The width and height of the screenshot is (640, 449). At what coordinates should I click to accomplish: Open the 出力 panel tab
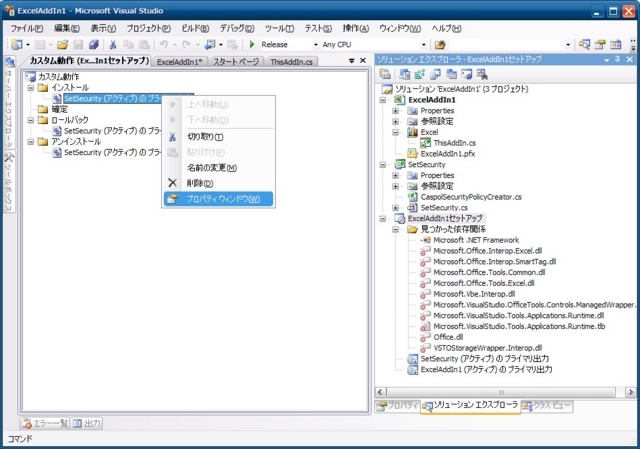[87, 423]
